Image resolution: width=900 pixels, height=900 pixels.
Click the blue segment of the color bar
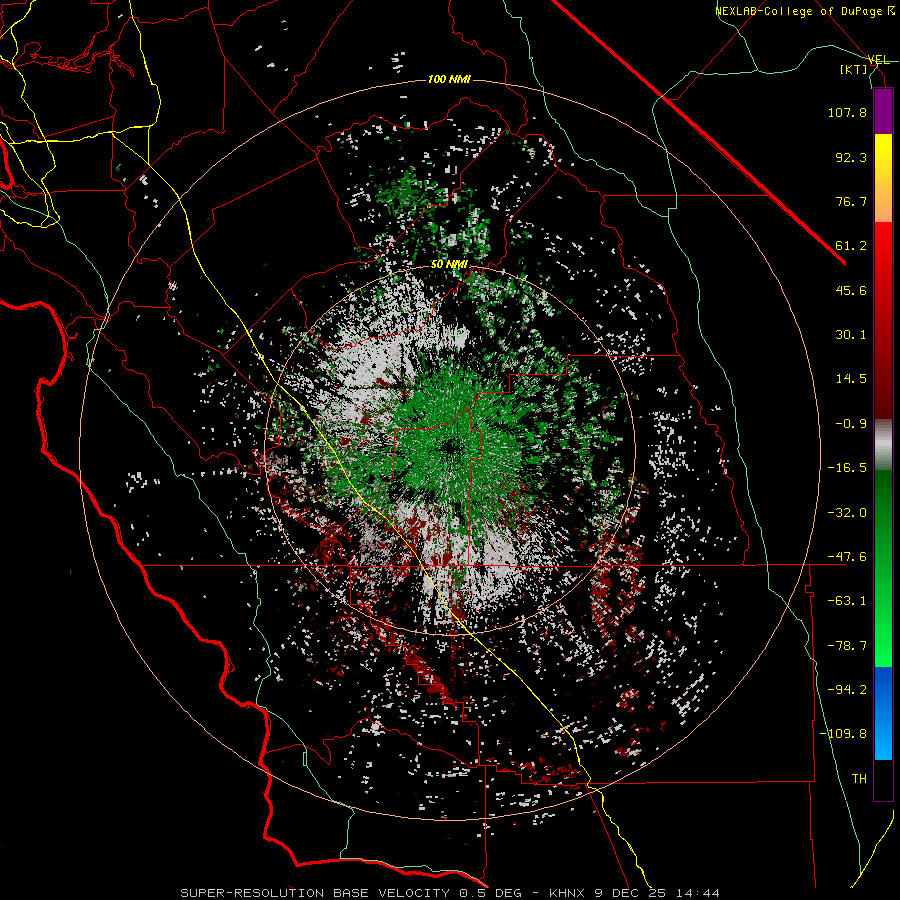(883, 713)
